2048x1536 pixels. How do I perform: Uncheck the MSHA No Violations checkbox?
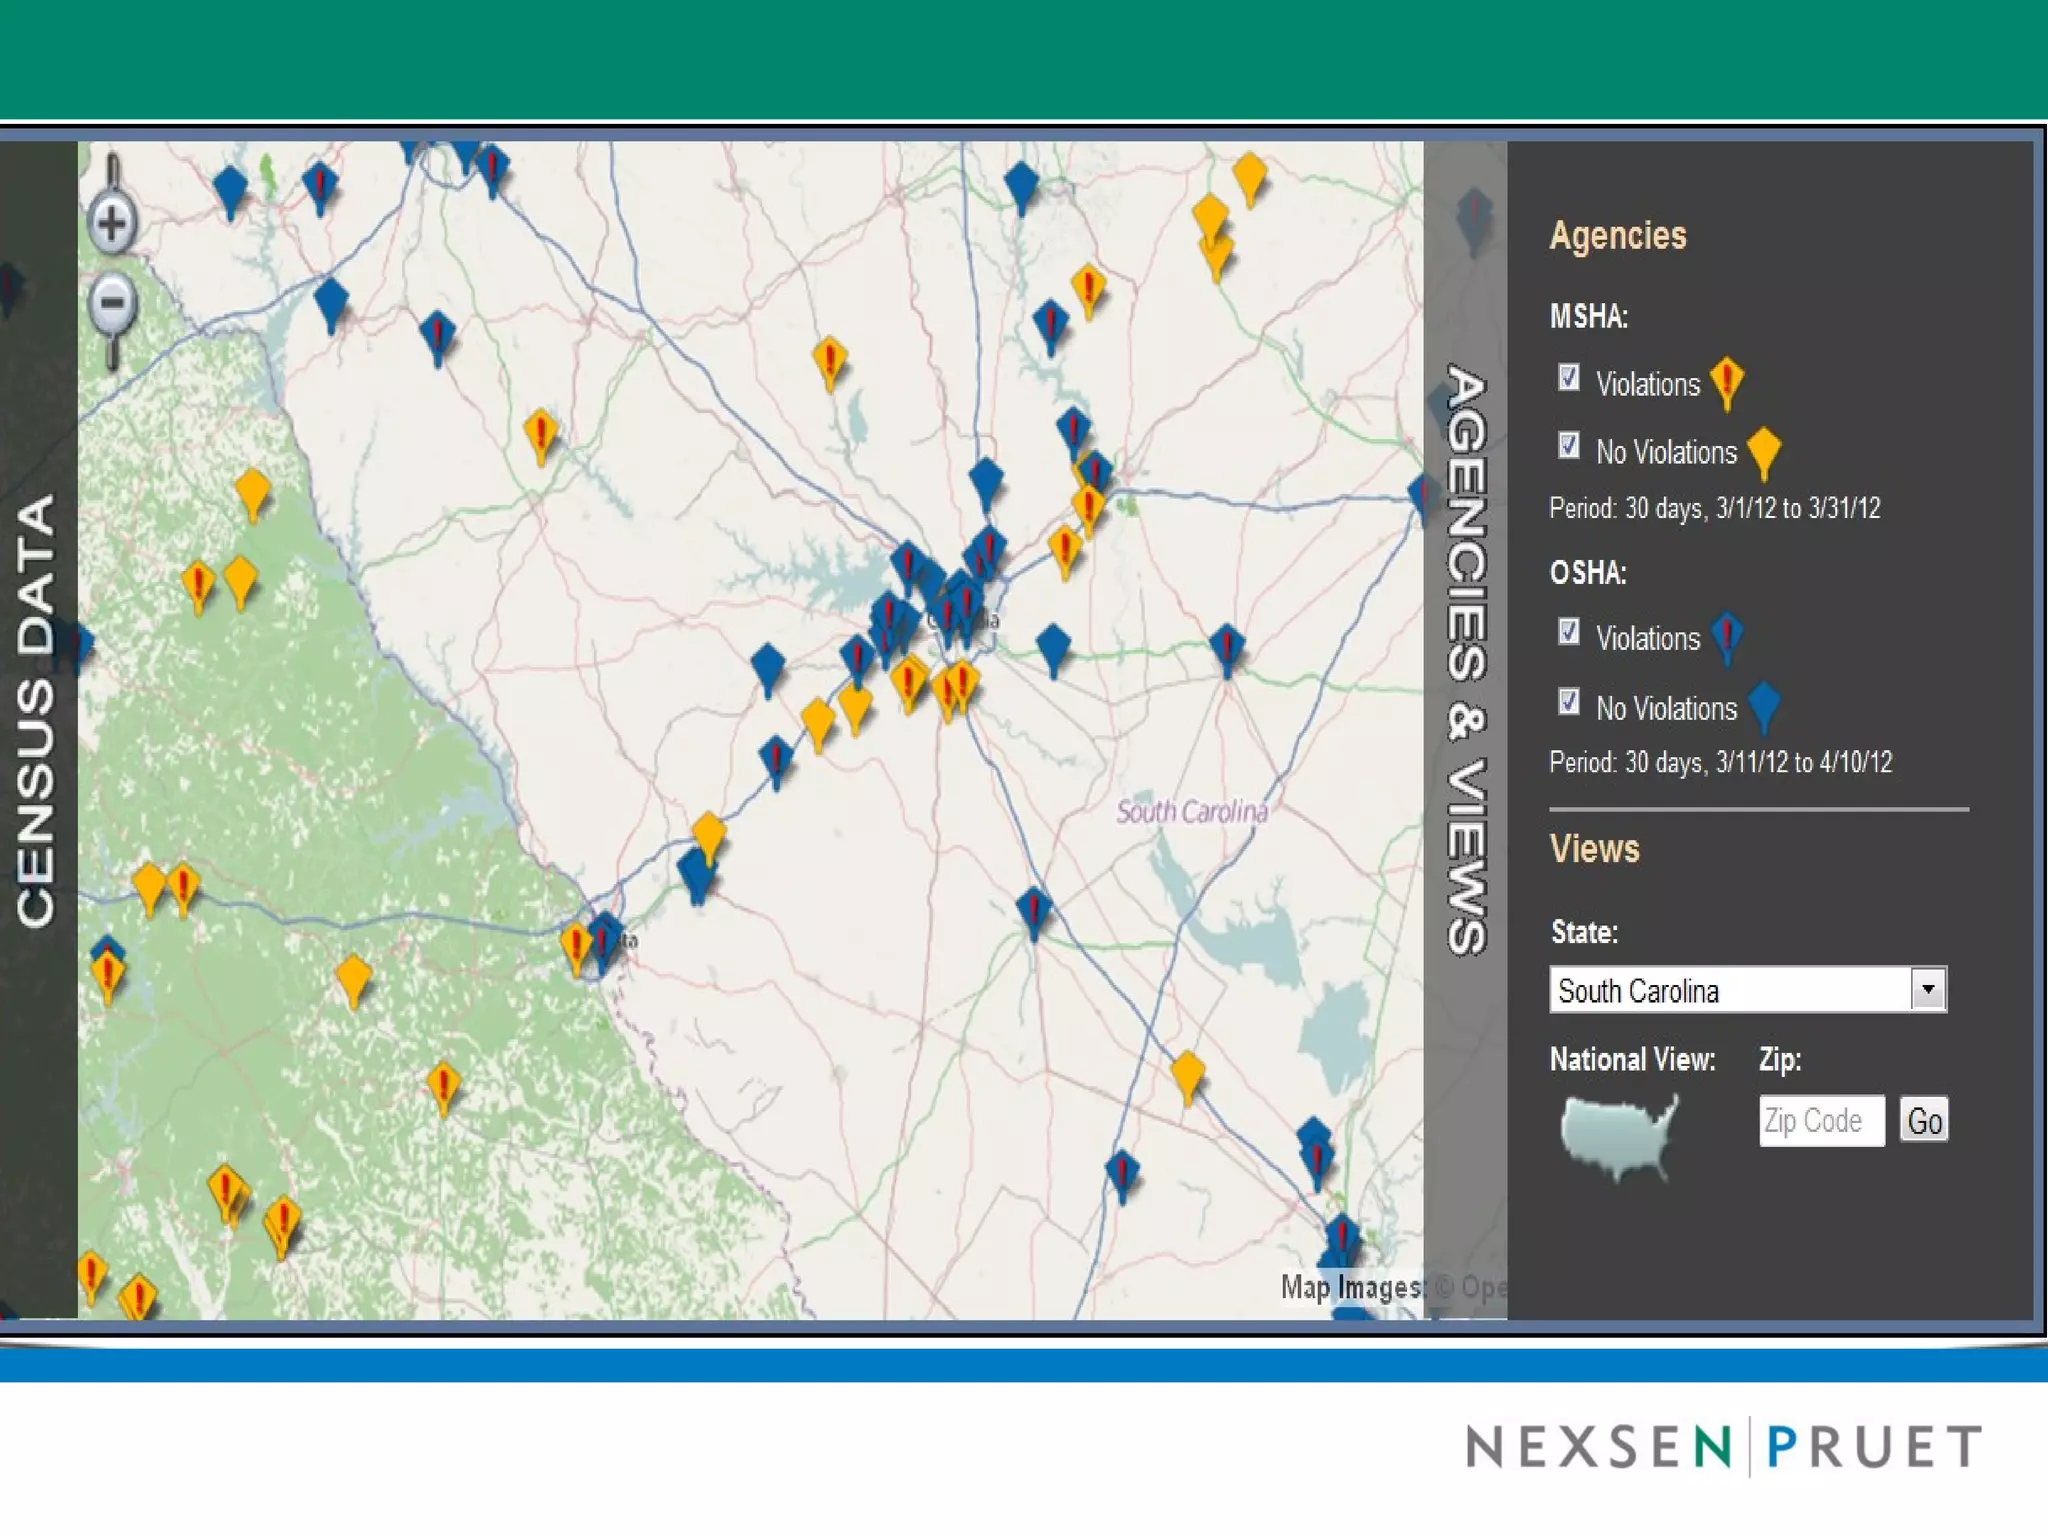click(1569, 446)
